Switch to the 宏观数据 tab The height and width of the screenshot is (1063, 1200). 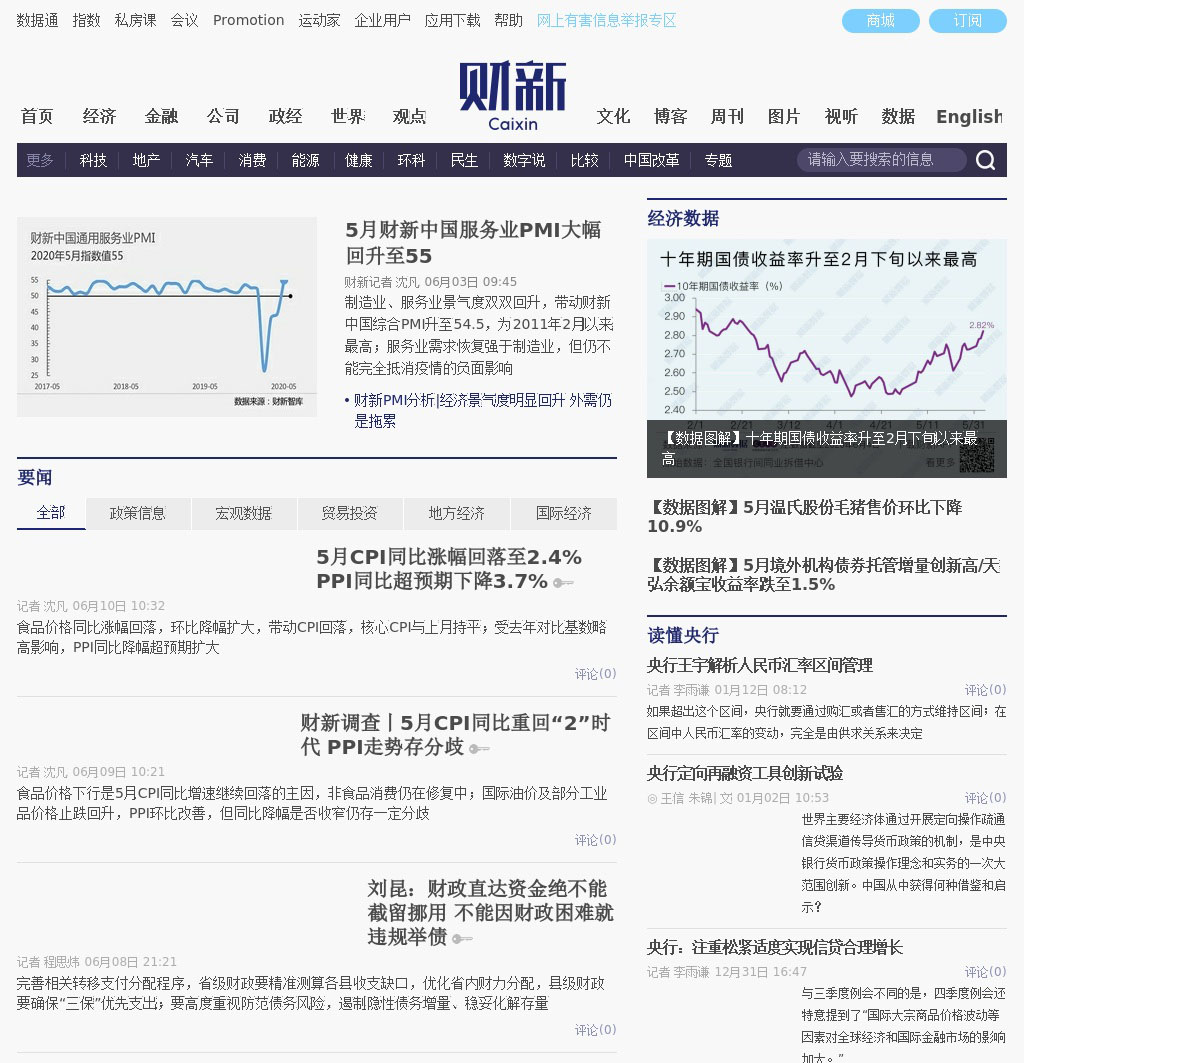pyautogui.click(x=244, y=513)
